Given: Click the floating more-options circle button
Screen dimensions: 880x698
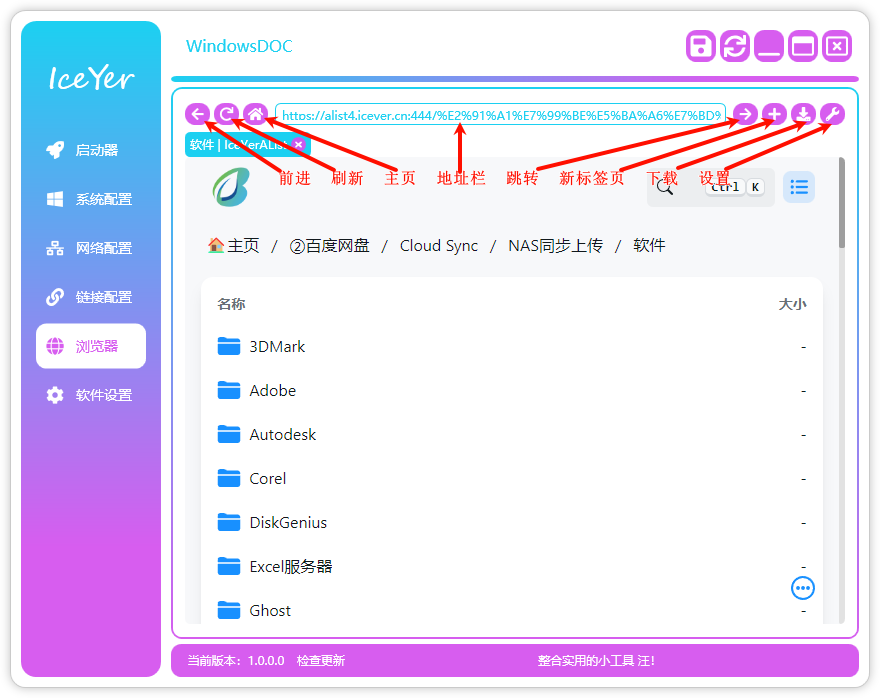Looking at the screenshot, I should pyautogui.click(x=803, y=588).
